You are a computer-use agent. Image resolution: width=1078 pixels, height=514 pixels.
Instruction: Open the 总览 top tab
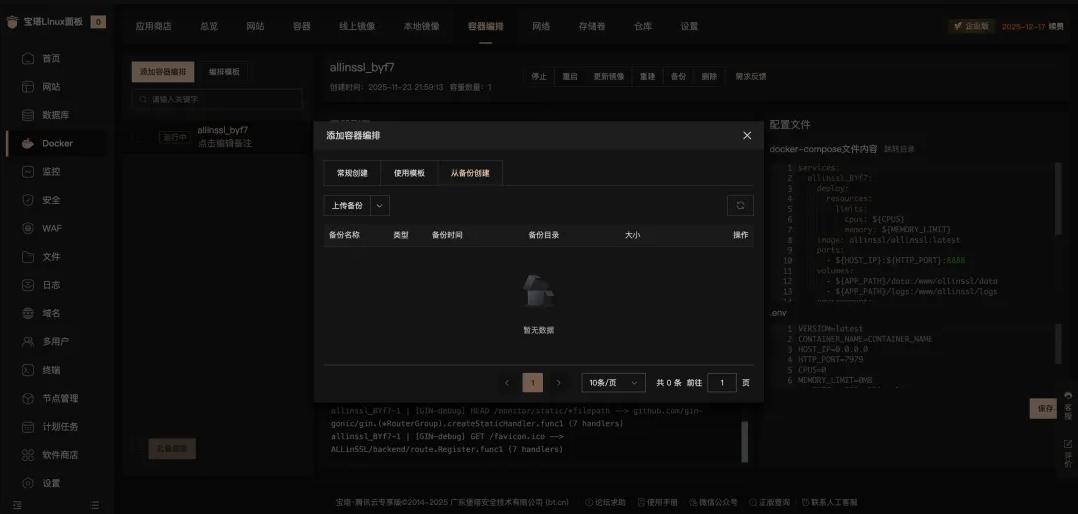pyautogui.click(x=209, y=27)
